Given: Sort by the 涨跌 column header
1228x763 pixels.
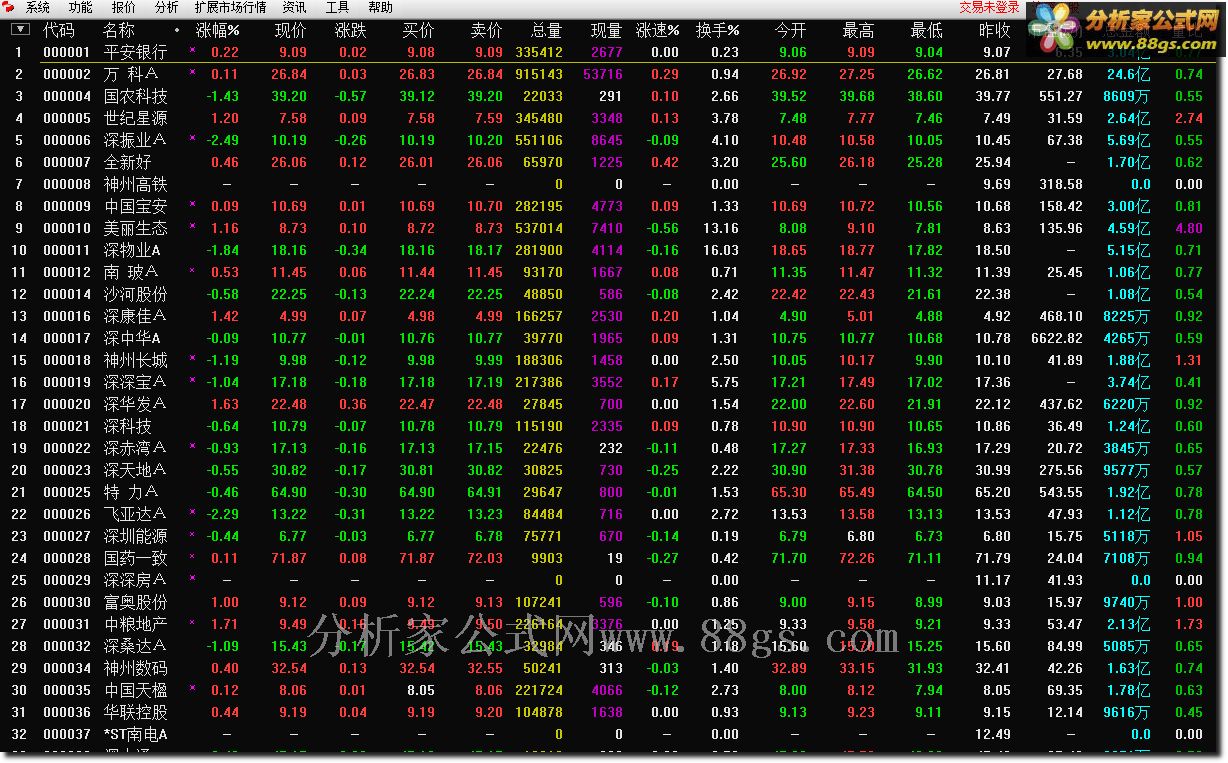Looking at the screenshot, I should [351, 31].
